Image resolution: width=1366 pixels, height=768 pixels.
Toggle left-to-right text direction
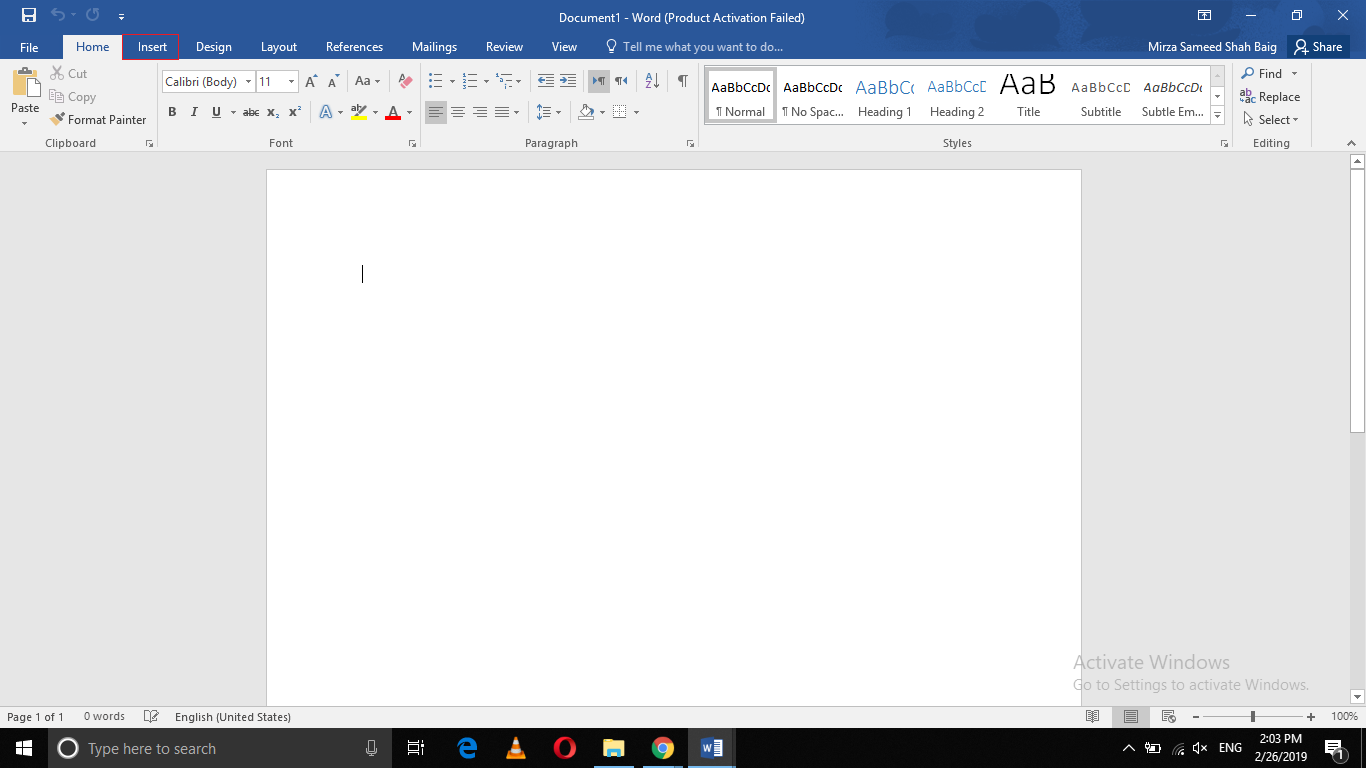point(599,81)
